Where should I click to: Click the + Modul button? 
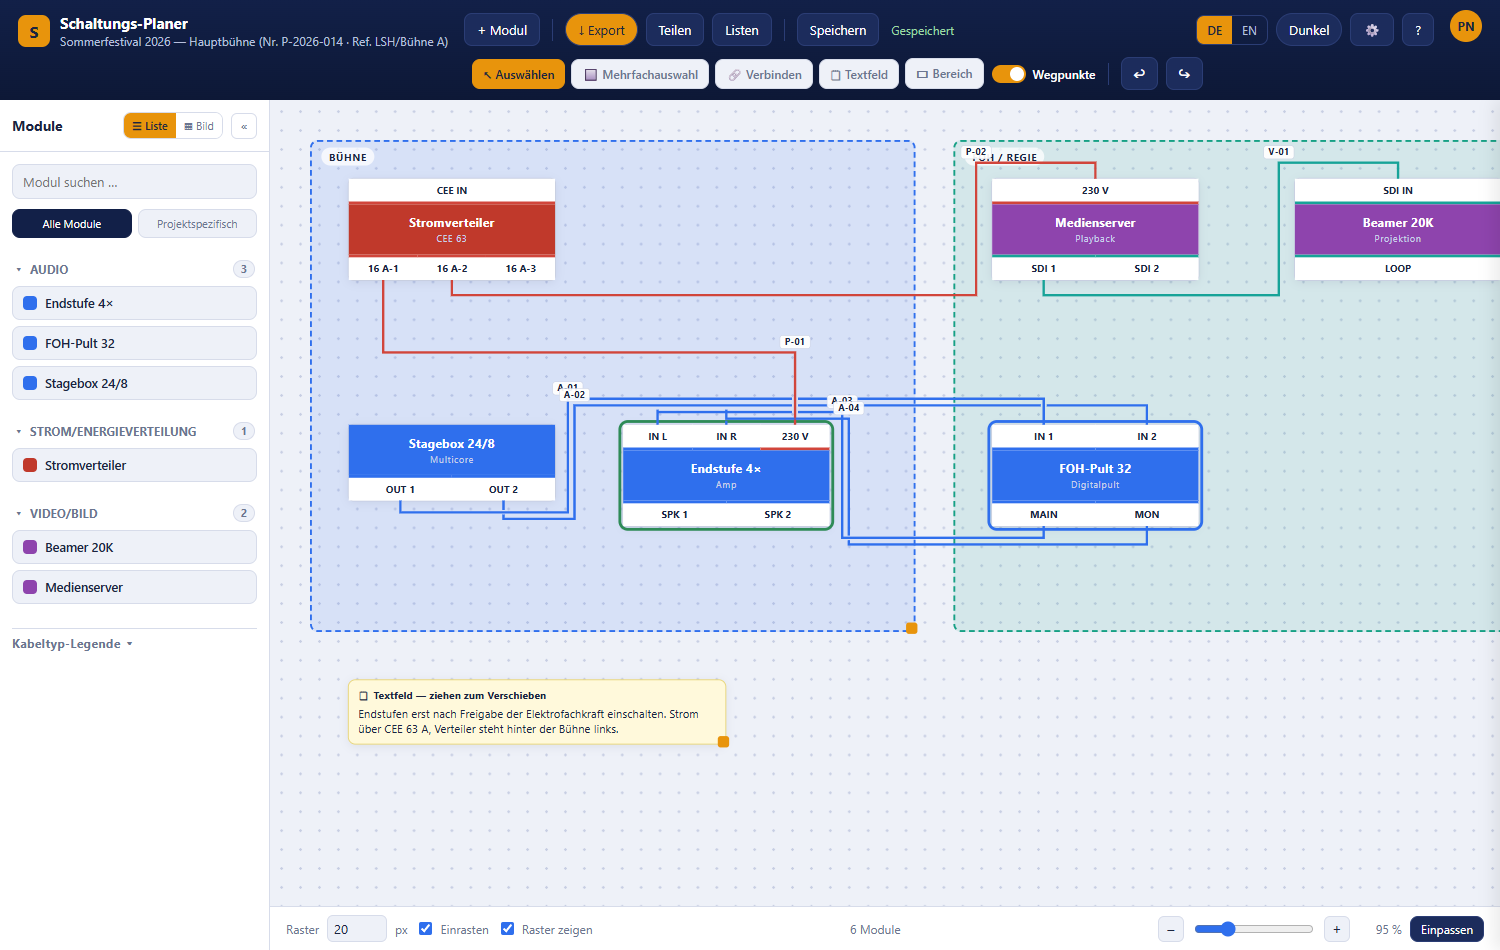502,30
